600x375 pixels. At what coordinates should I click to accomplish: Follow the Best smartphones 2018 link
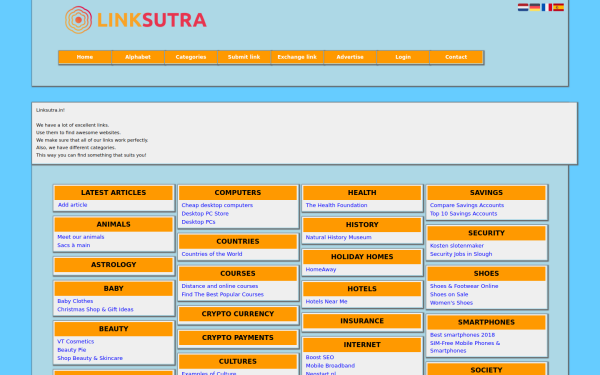click(462, 335)
